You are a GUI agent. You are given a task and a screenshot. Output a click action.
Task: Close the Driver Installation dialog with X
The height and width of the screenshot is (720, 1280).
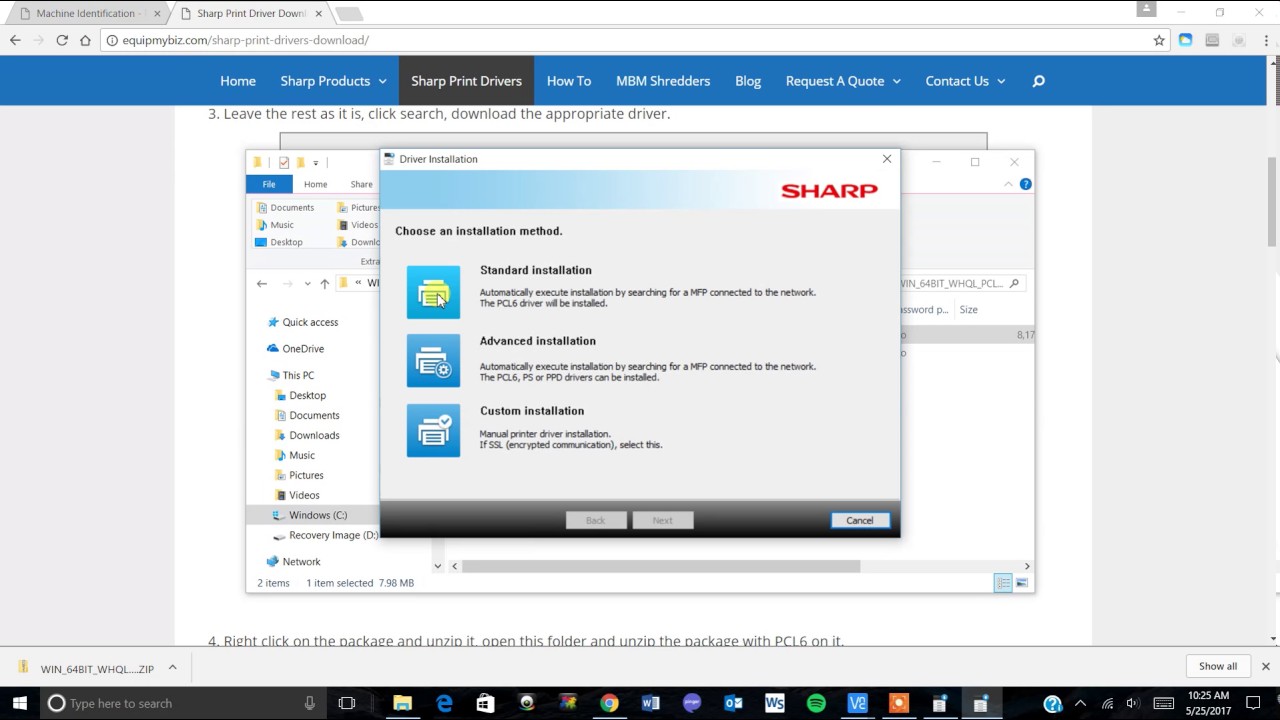pyautogui.click(x=886, y=159)
